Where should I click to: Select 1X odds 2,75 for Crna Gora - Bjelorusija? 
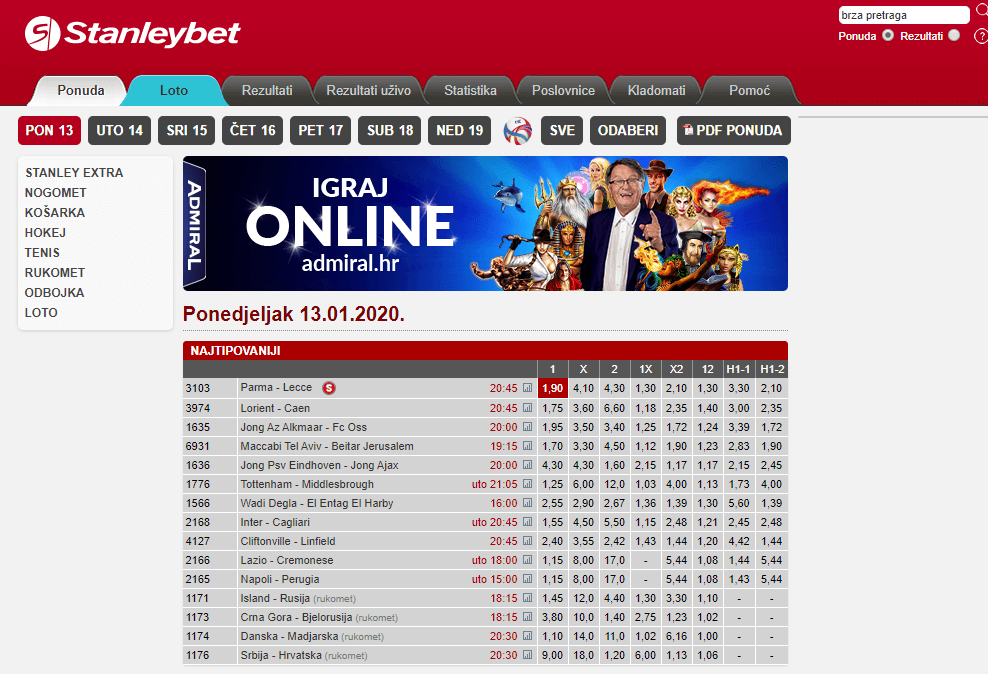[646, 617]
